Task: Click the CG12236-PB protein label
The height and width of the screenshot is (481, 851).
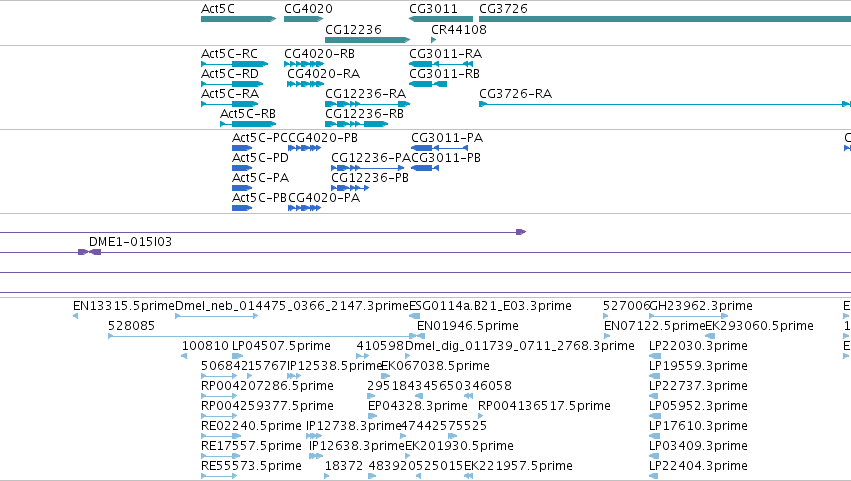Action: (370, 178)
